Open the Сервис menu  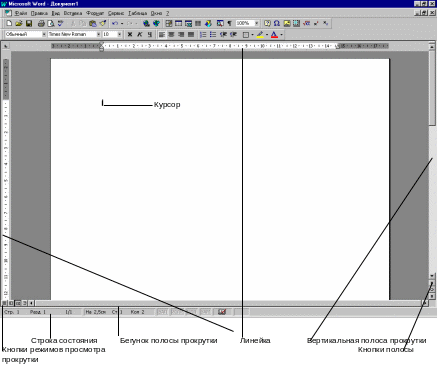point(116,13)
